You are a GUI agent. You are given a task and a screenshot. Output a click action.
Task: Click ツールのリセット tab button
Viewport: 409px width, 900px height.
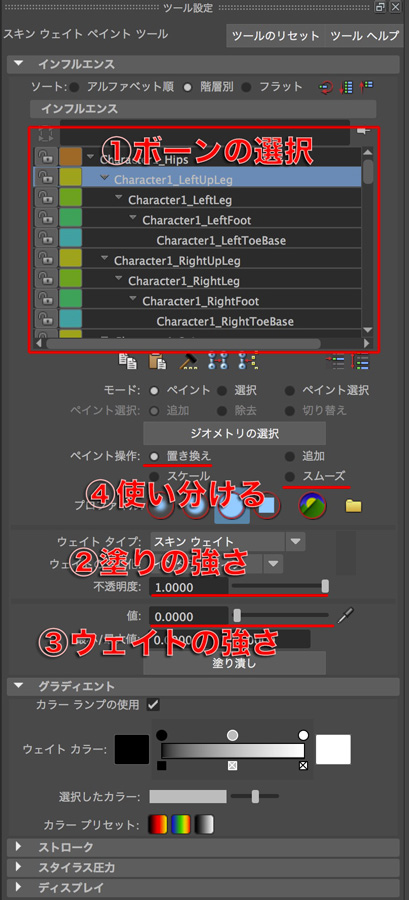tap(275, 36)
